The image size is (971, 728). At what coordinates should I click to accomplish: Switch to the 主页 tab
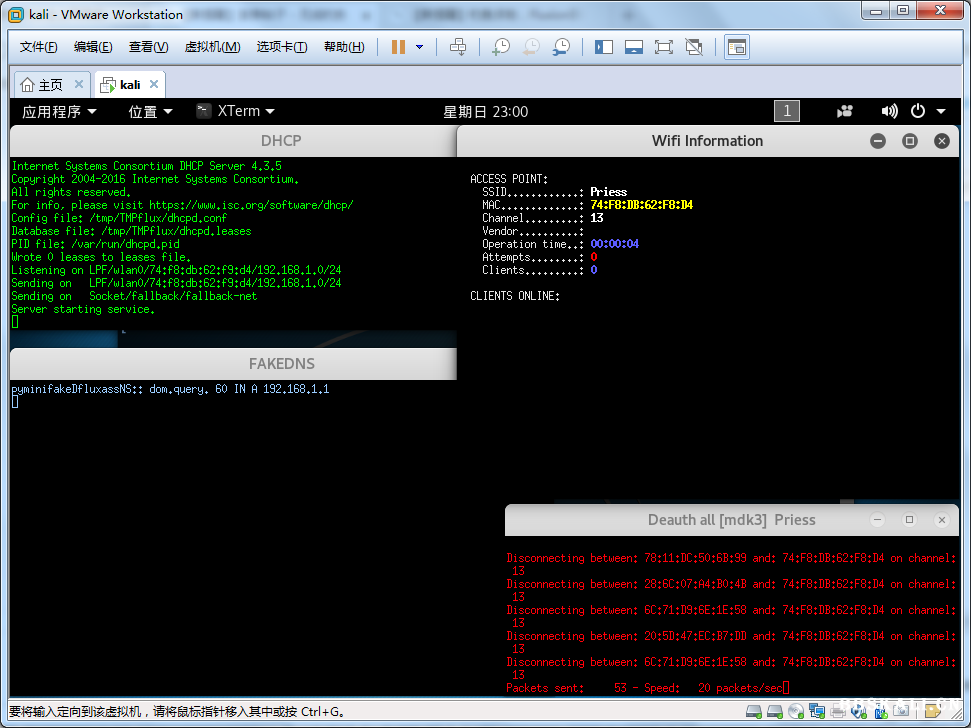(x=42, y=85)
